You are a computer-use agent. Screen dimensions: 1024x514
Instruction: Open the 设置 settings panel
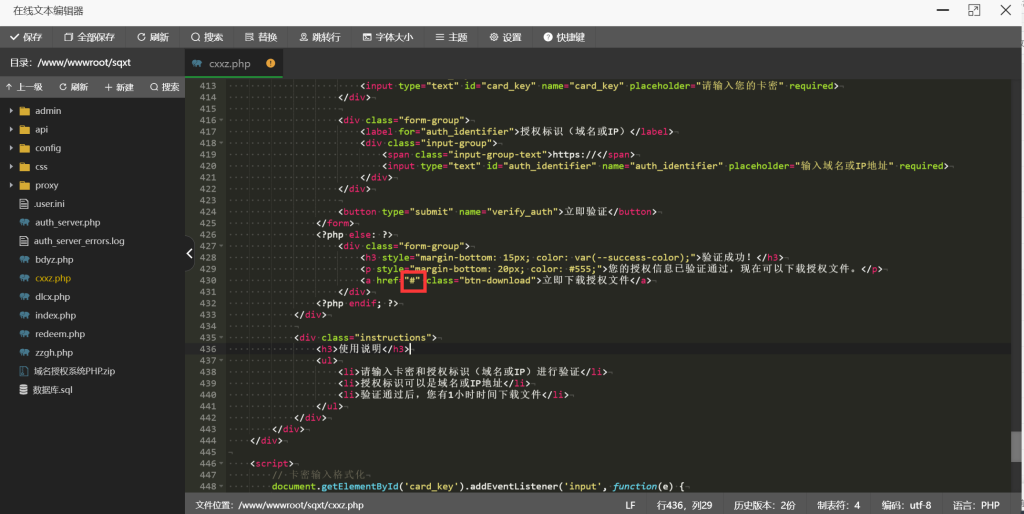505,37
